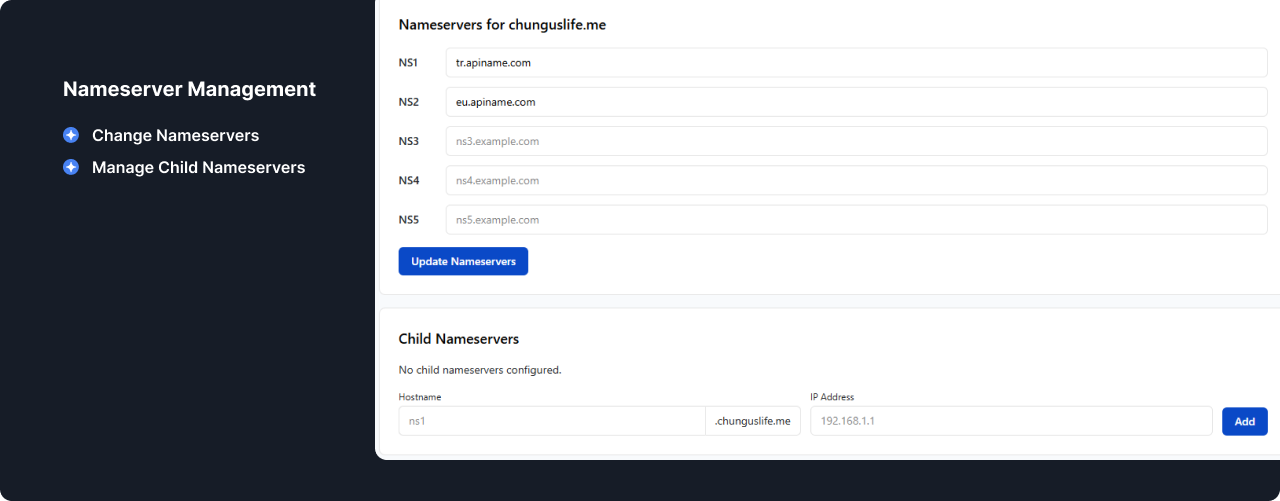Click the IP Address field label
Image resolution: width=1280 pixels, height=501 pixels.
(831, 397)
